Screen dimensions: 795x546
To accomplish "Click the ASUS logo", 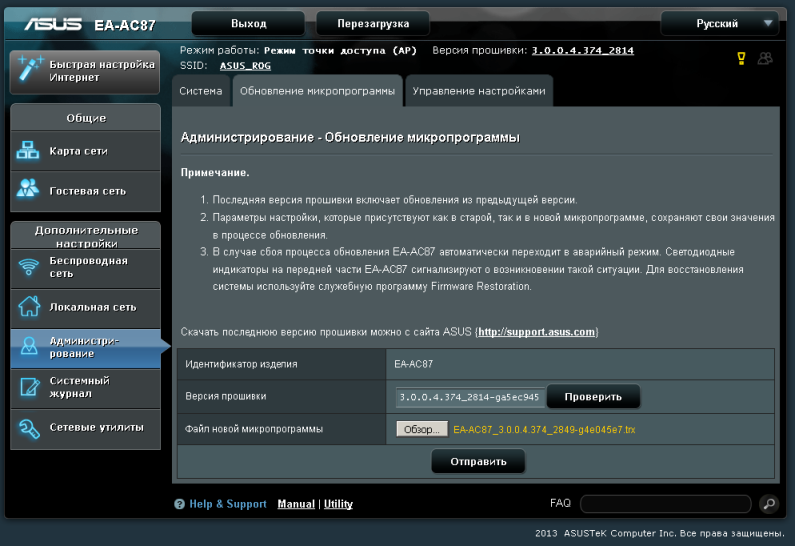I will click(x=53, y=24).
